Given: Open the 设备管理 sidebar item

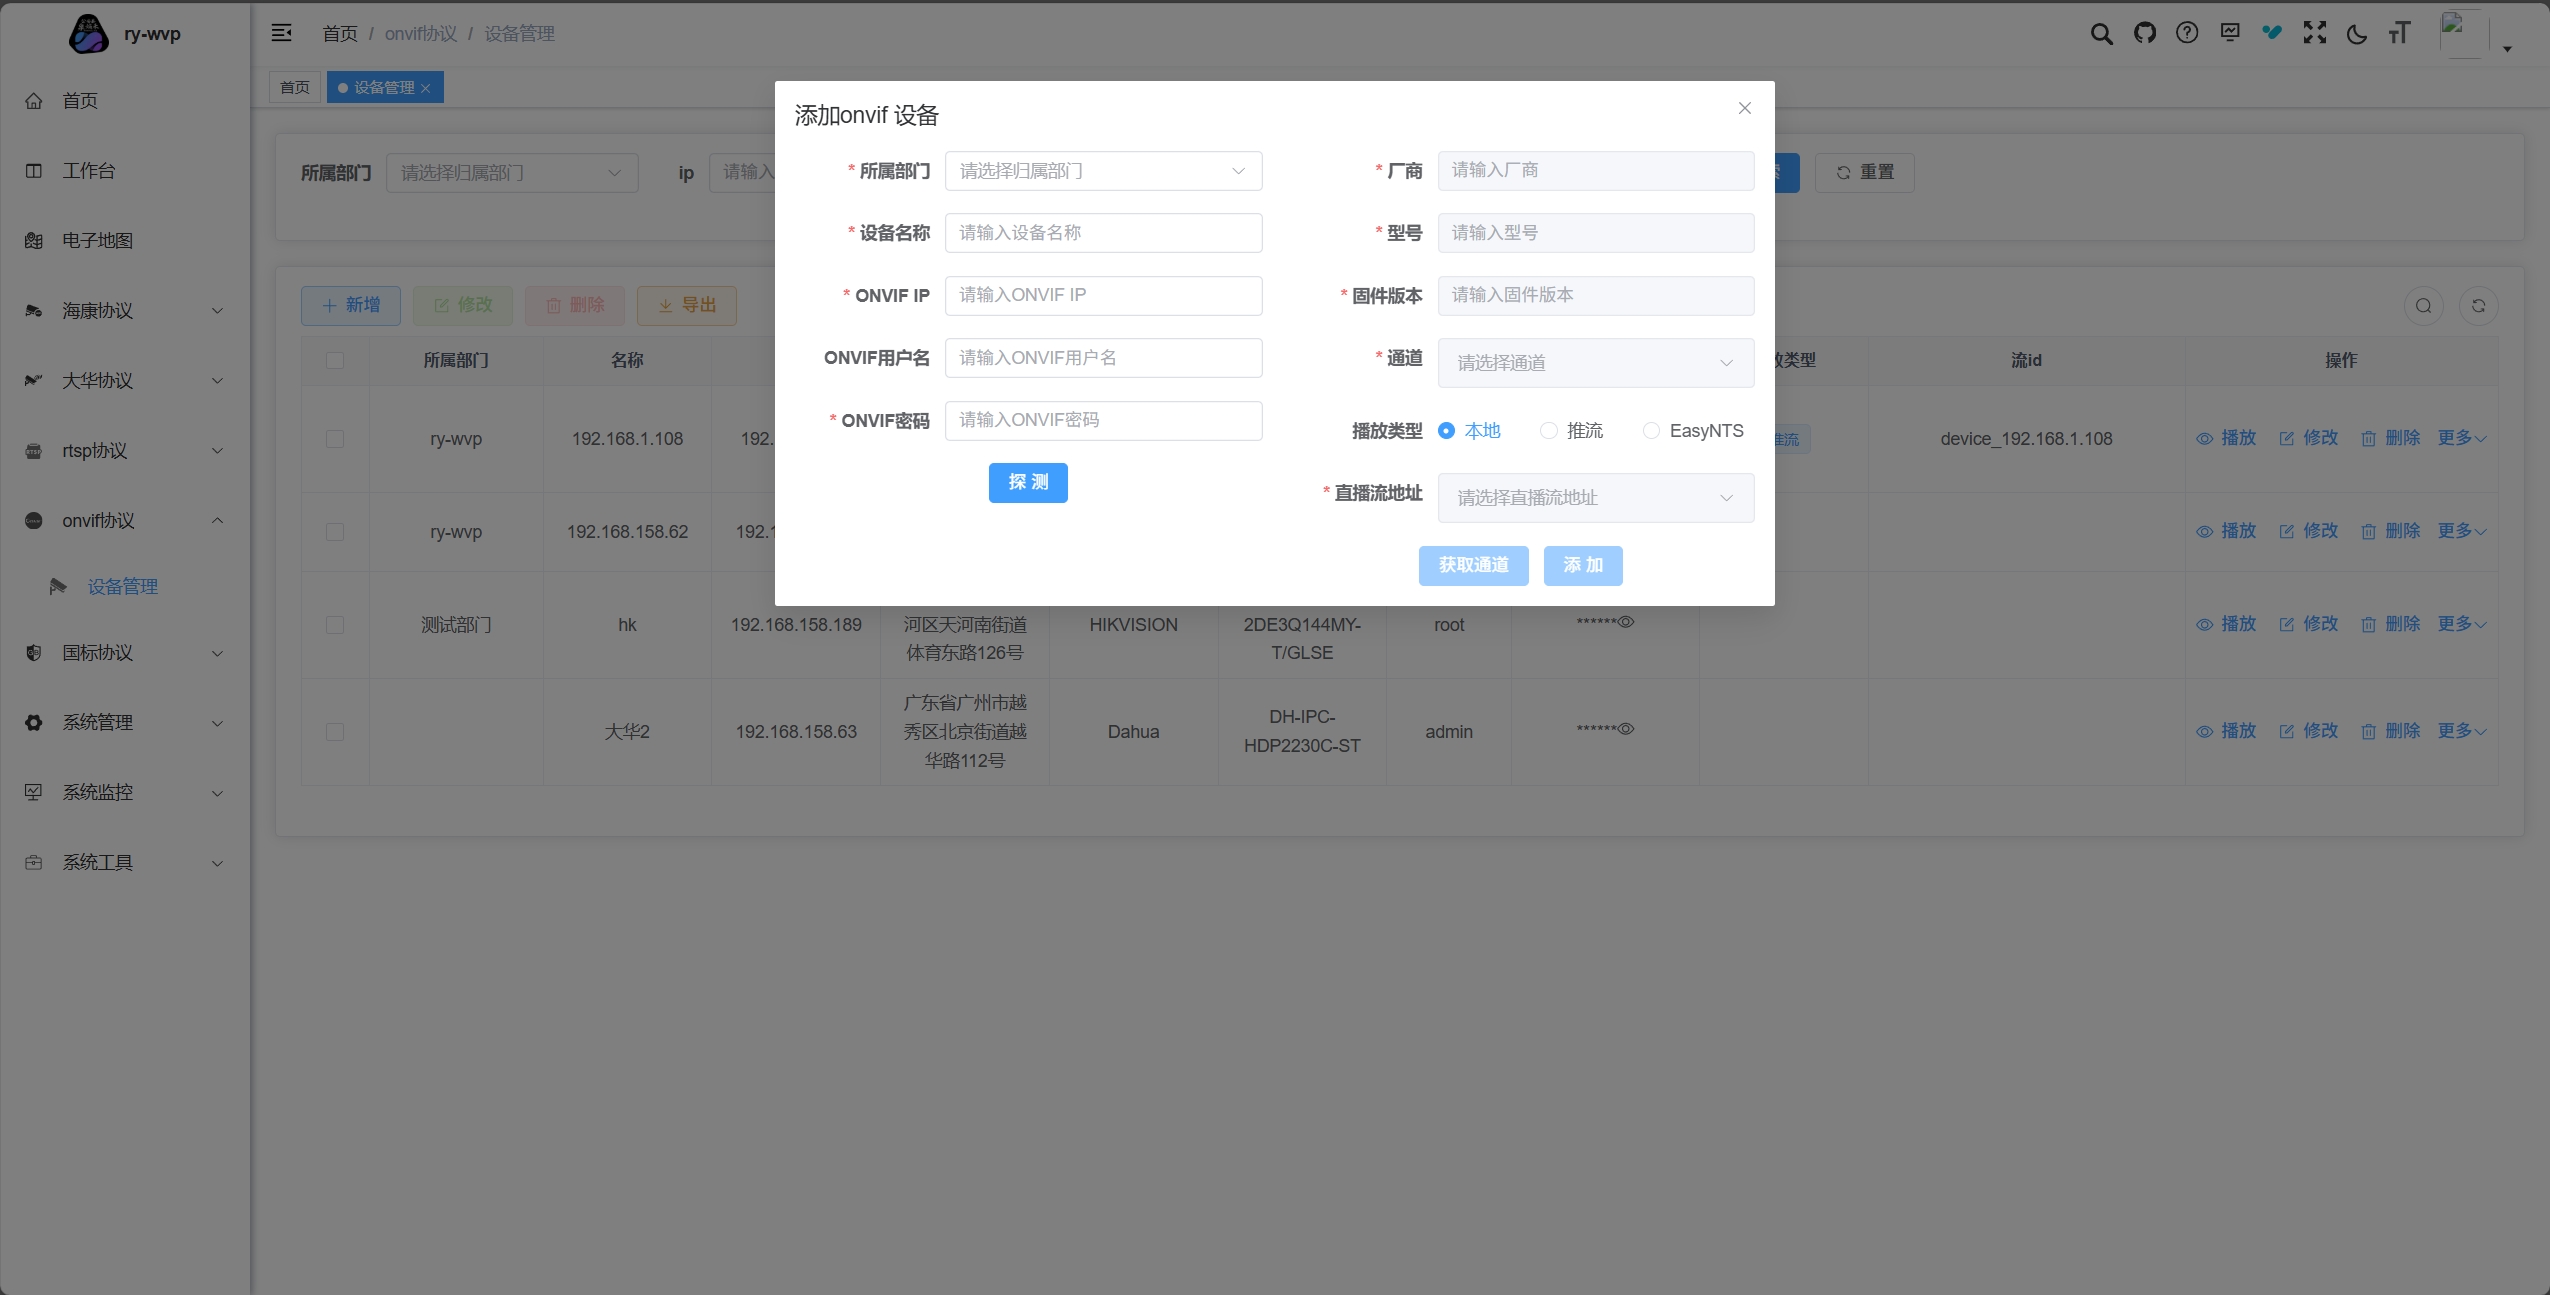Looking at the screenshot, I should pyautogui.click(x=122, y=587).
